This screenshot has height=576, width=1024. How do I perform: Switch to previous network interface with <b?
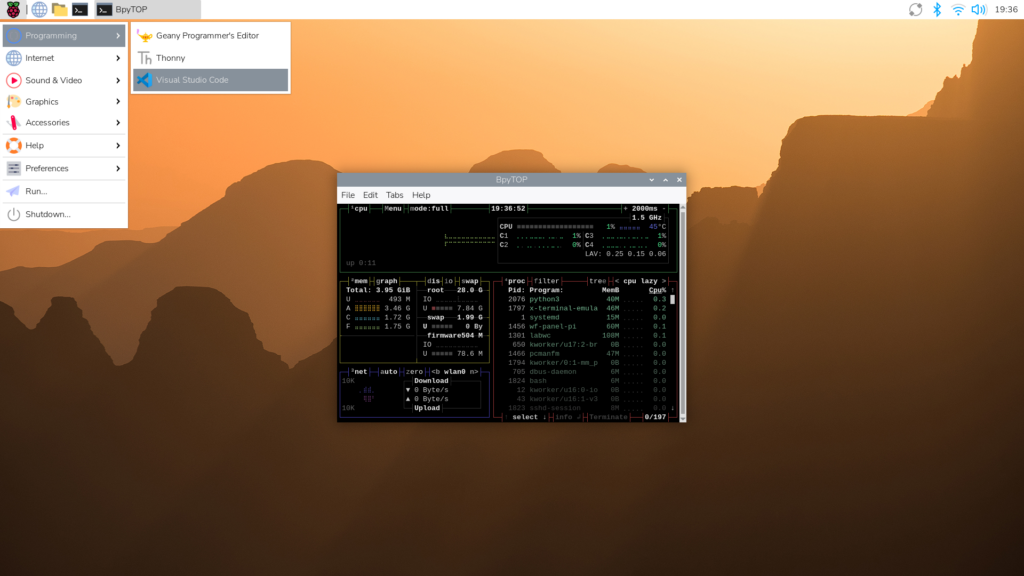[x=436, y=372]
